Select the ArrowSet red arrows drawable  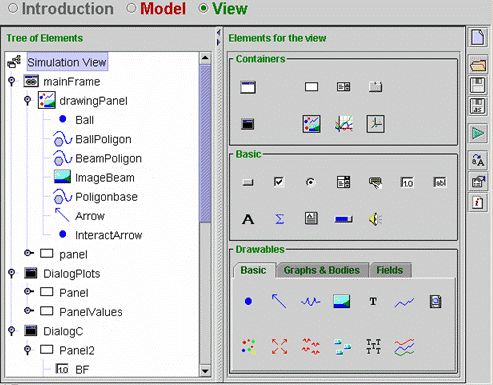click(279, 347)
